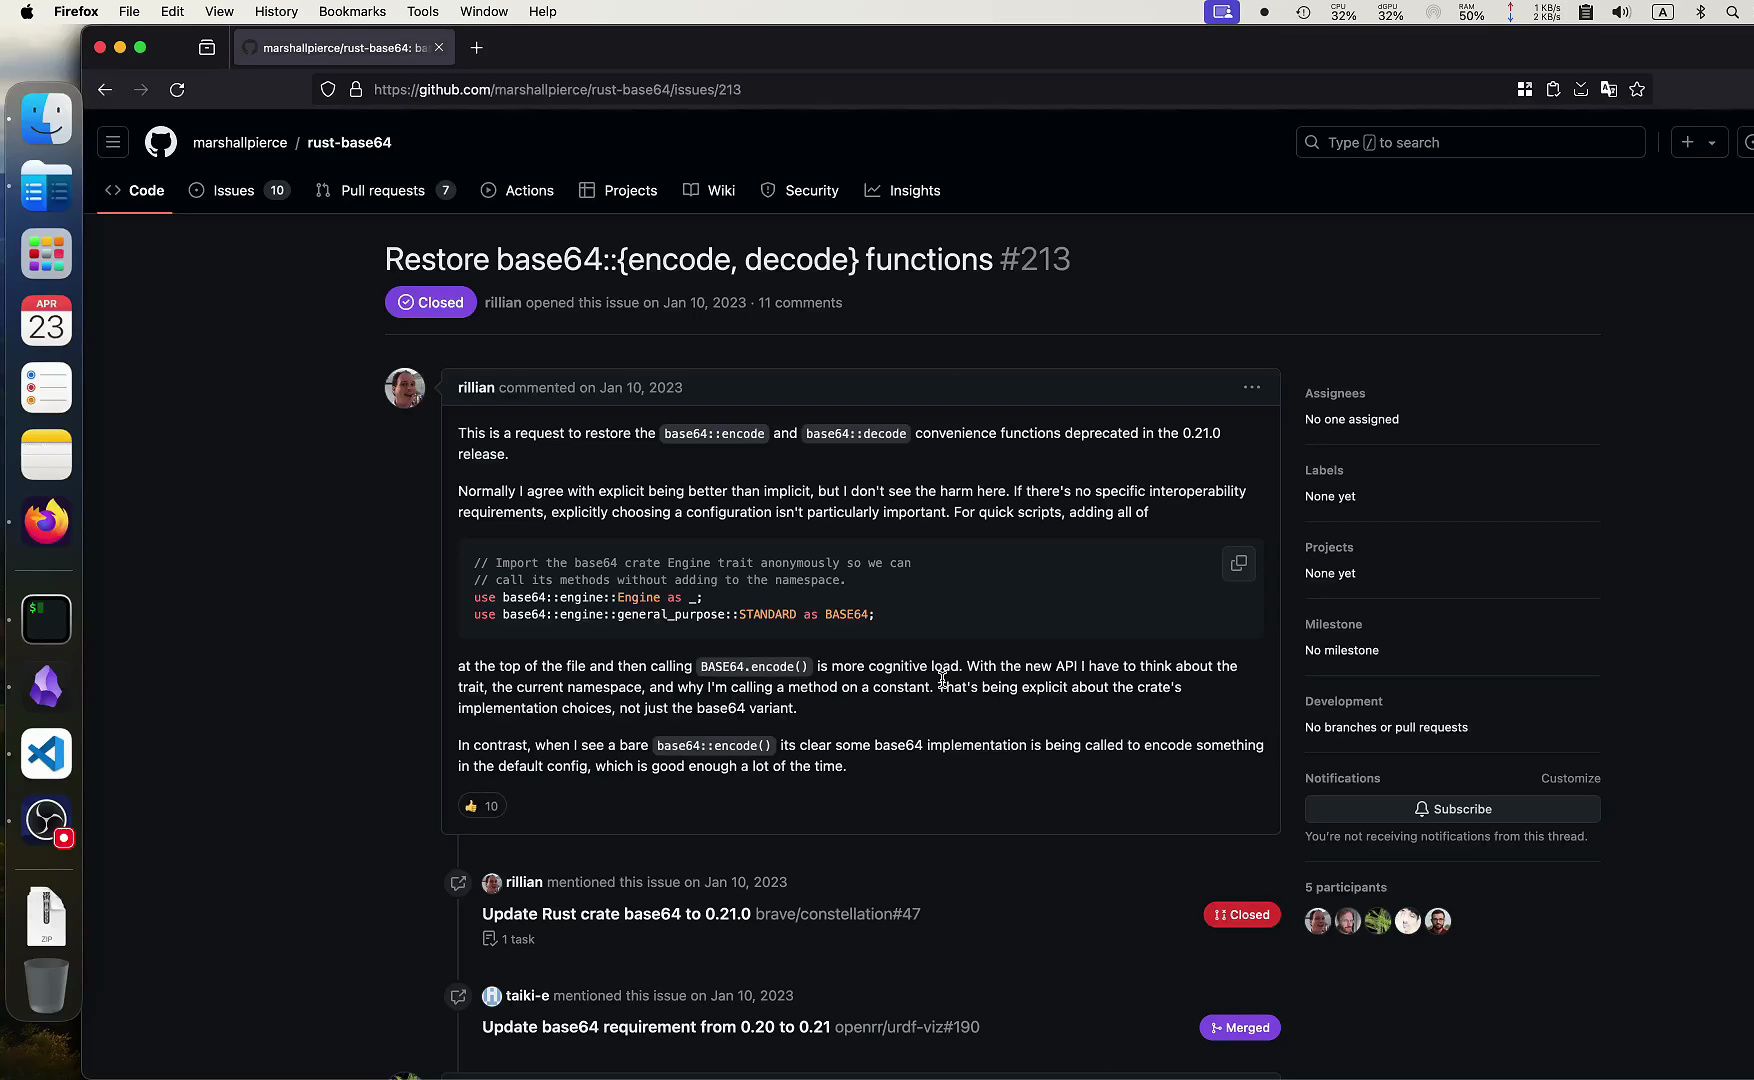Open the Pull requests tab
Viewport: 1754px width, 1080px height.
coord(385,190)
